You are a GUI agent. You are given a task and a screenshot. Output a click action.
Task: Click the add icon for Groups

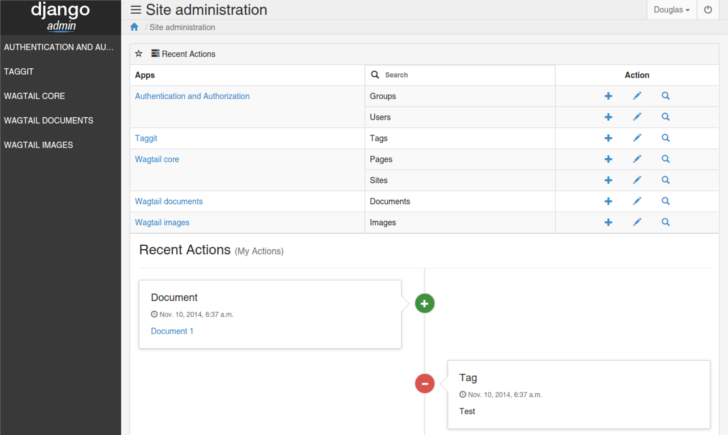[608, 96]
